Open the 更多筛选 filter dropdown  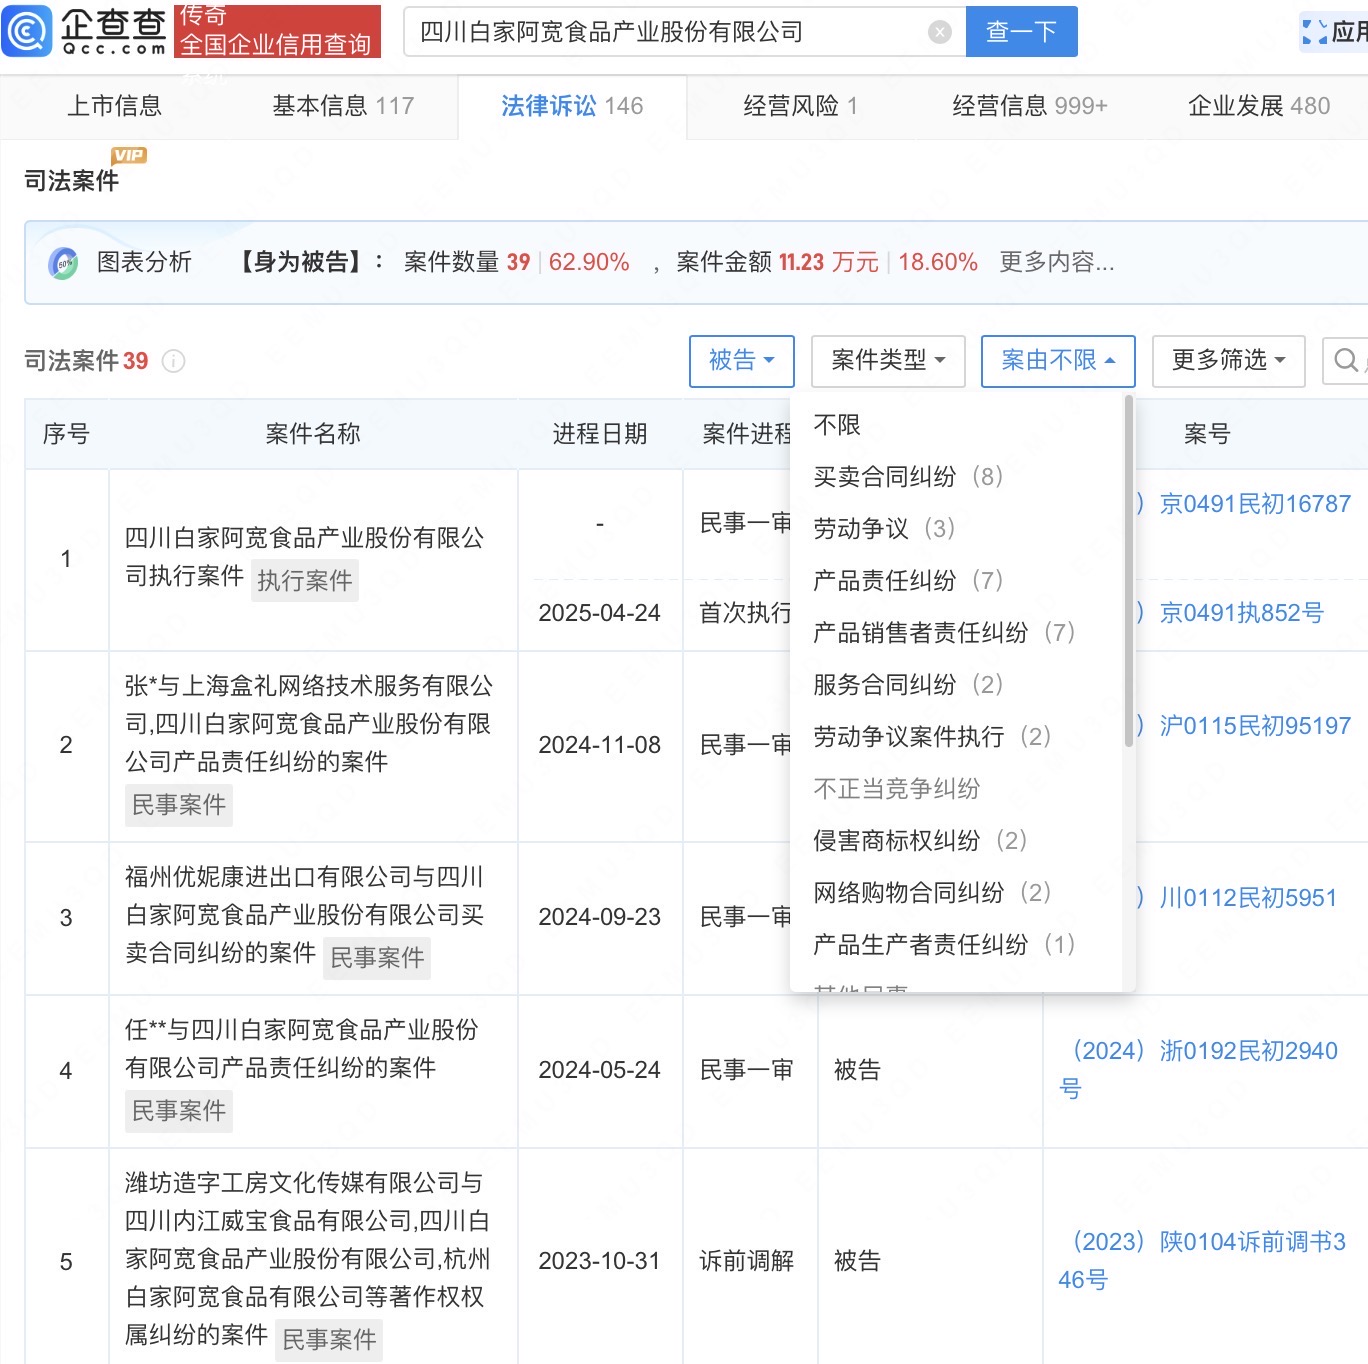[1227, 360]
